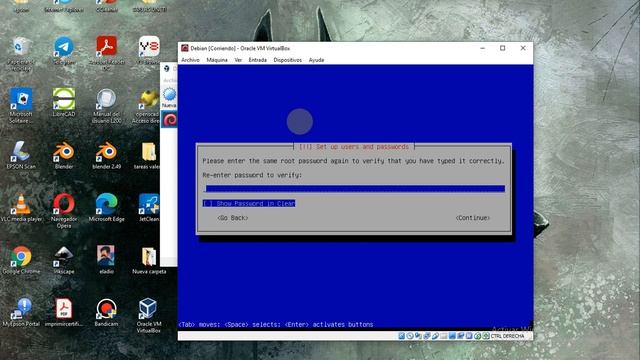Select the eladio desktop icon
Screen dimensions: 640x360
point(106,260)
